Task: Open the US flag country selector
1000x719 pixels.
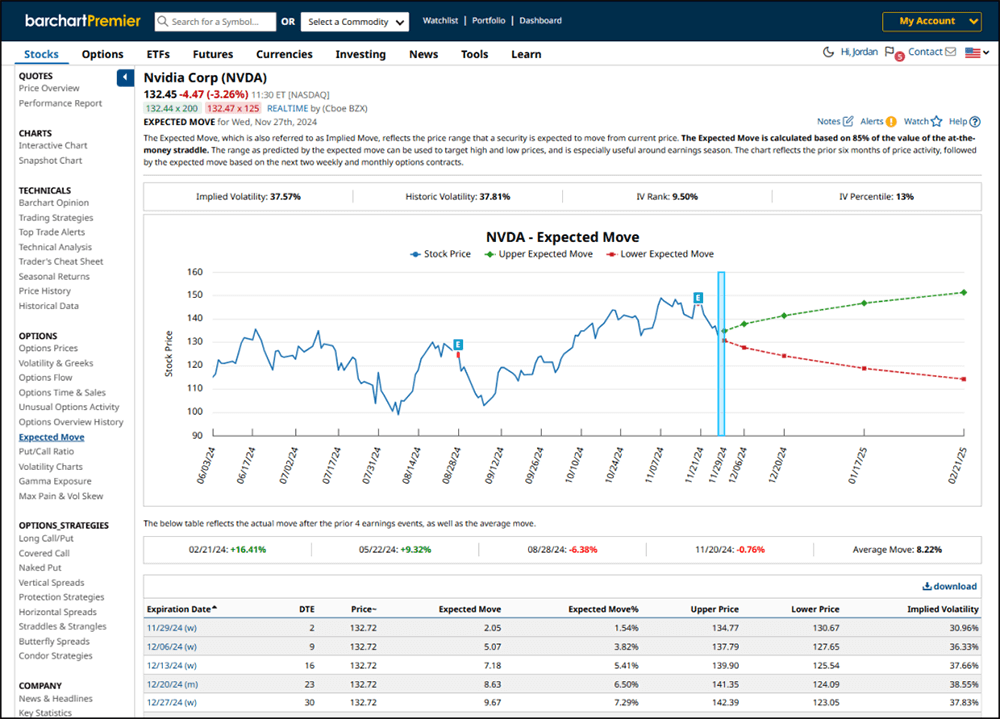Action: pos(977,52)
